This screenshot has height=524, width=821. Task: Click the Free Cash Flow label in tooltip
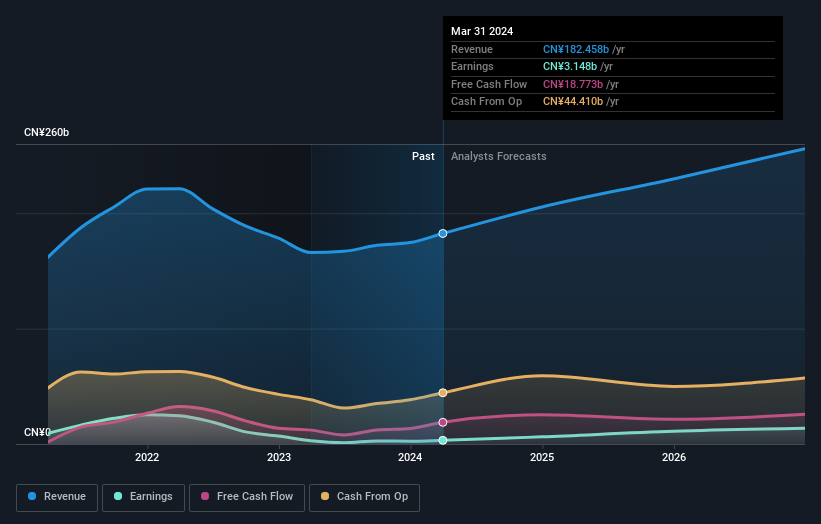(x=489, y=84)
